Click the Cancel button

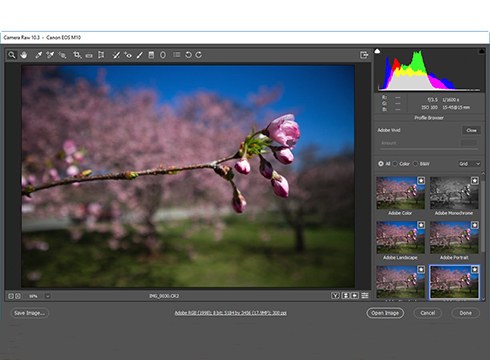(428, 313)
